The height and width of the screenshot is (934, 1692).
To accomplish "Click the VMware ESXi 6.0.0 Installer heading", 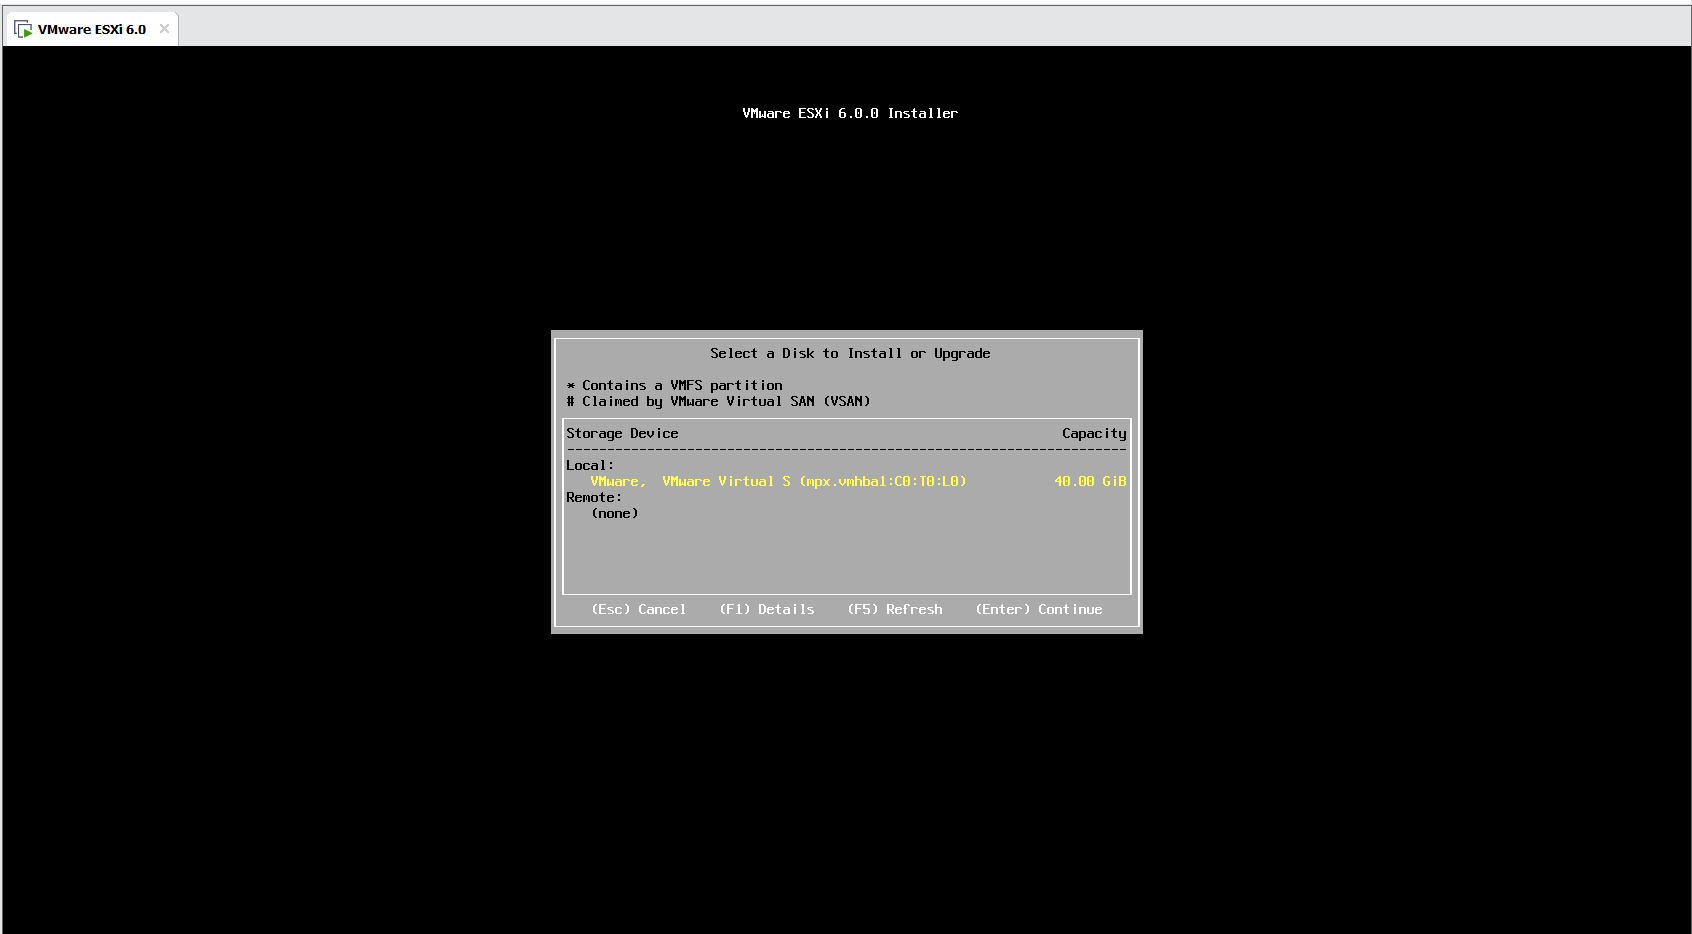I will pyautogui.click(x=850, y=113).
